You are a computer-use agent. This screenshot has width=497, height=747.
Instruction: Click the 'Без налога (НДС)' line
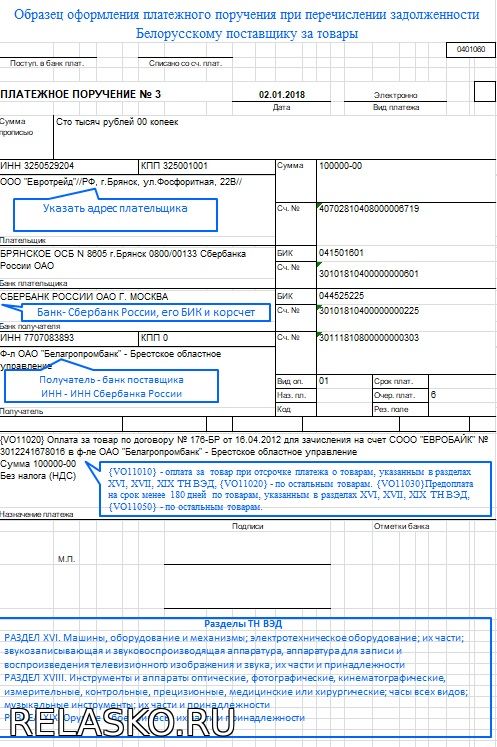(38, 475)
